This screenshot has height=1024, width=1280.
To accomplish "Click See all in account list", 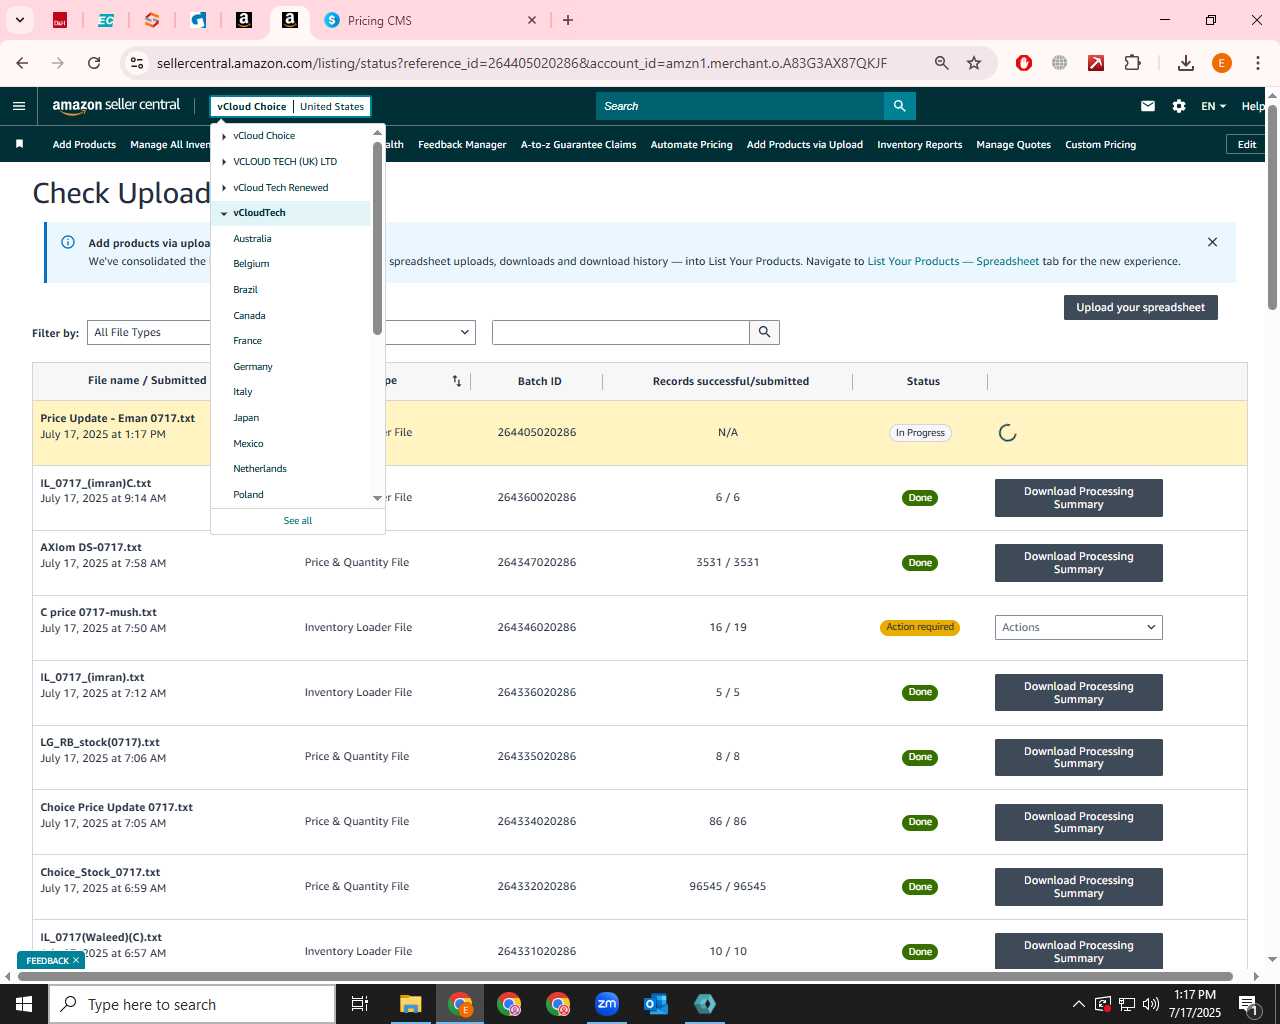I will 297,521.
